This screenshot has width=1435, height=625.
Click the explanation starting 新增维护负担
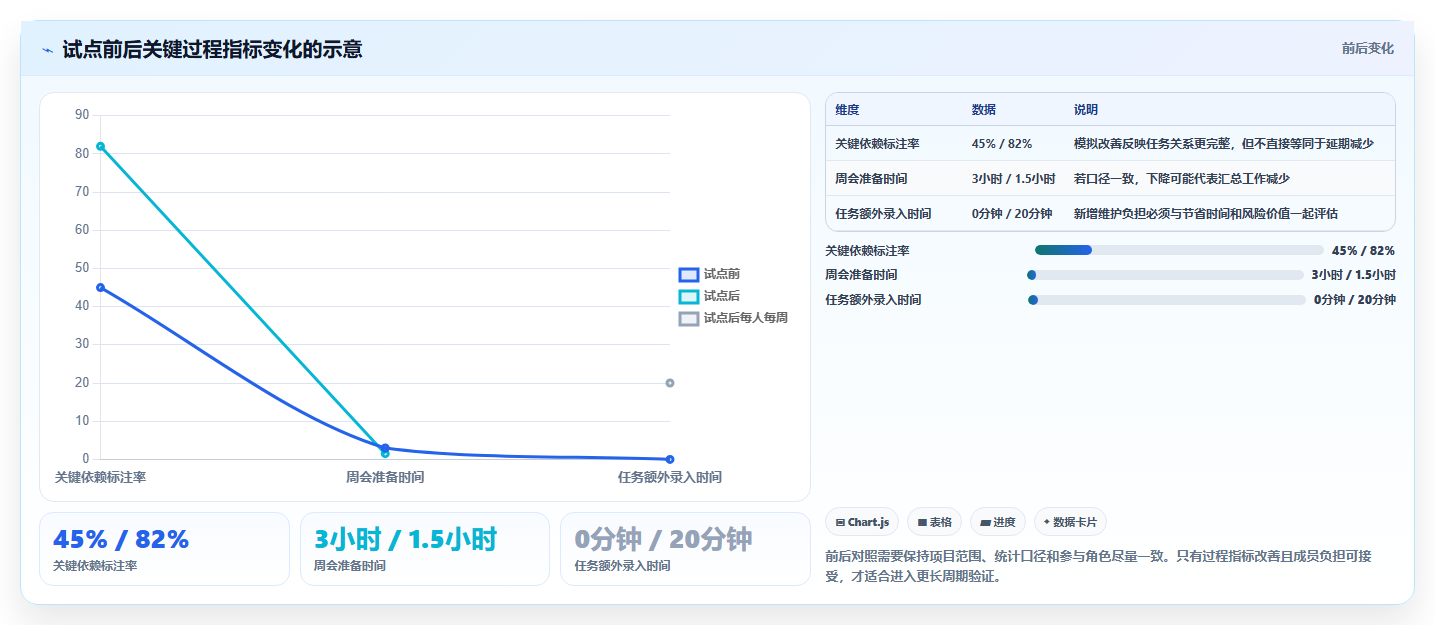tap(1205, 213)
